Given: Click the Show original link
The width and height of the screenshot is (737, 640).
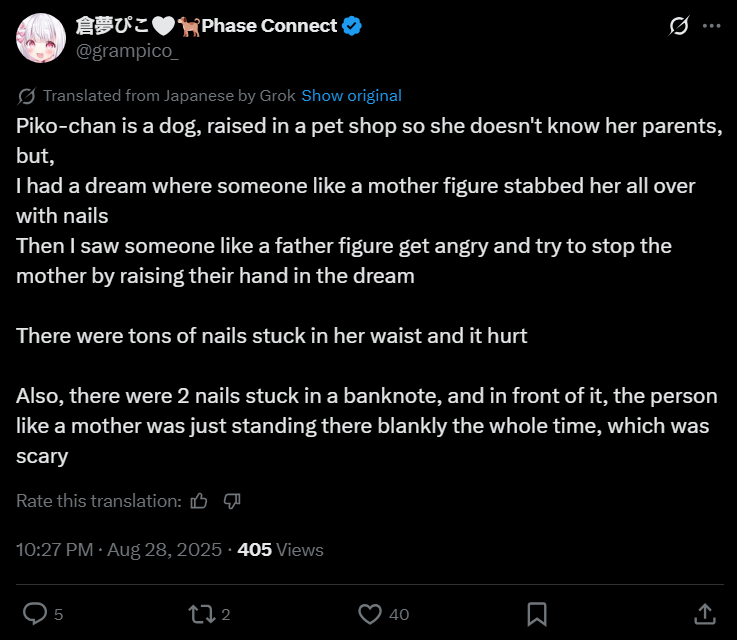Looking at the screenshot, I should pyautogui.click(x=351, y=96).
